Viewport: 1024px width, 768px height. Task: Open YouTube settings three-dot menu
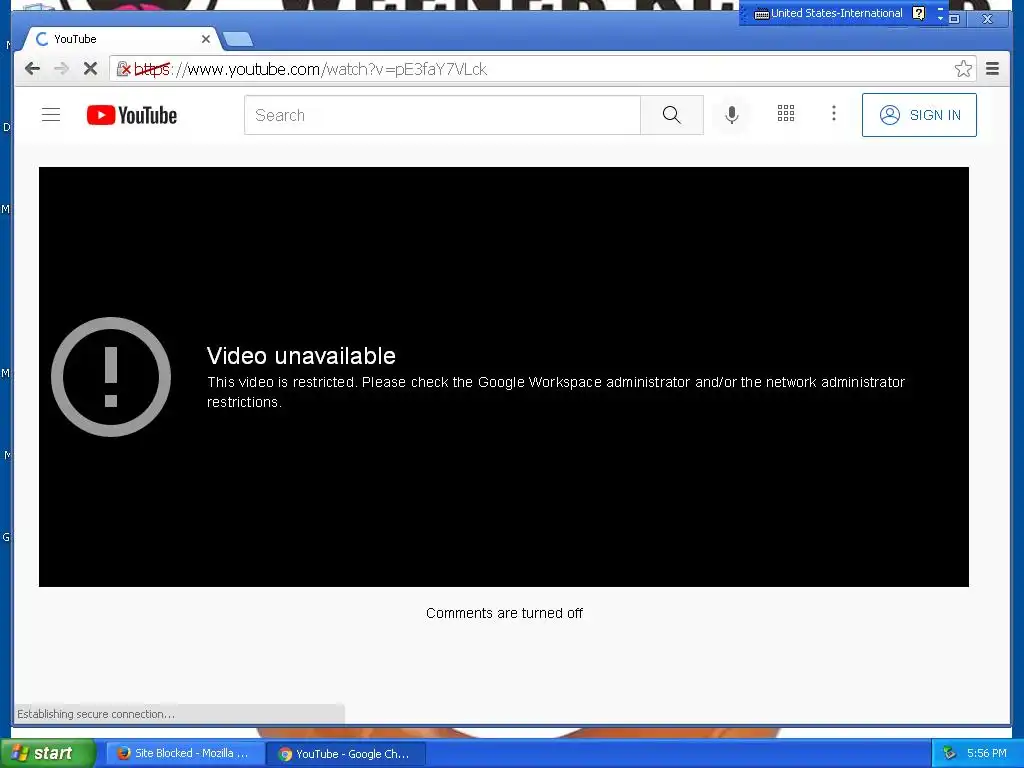833,114
